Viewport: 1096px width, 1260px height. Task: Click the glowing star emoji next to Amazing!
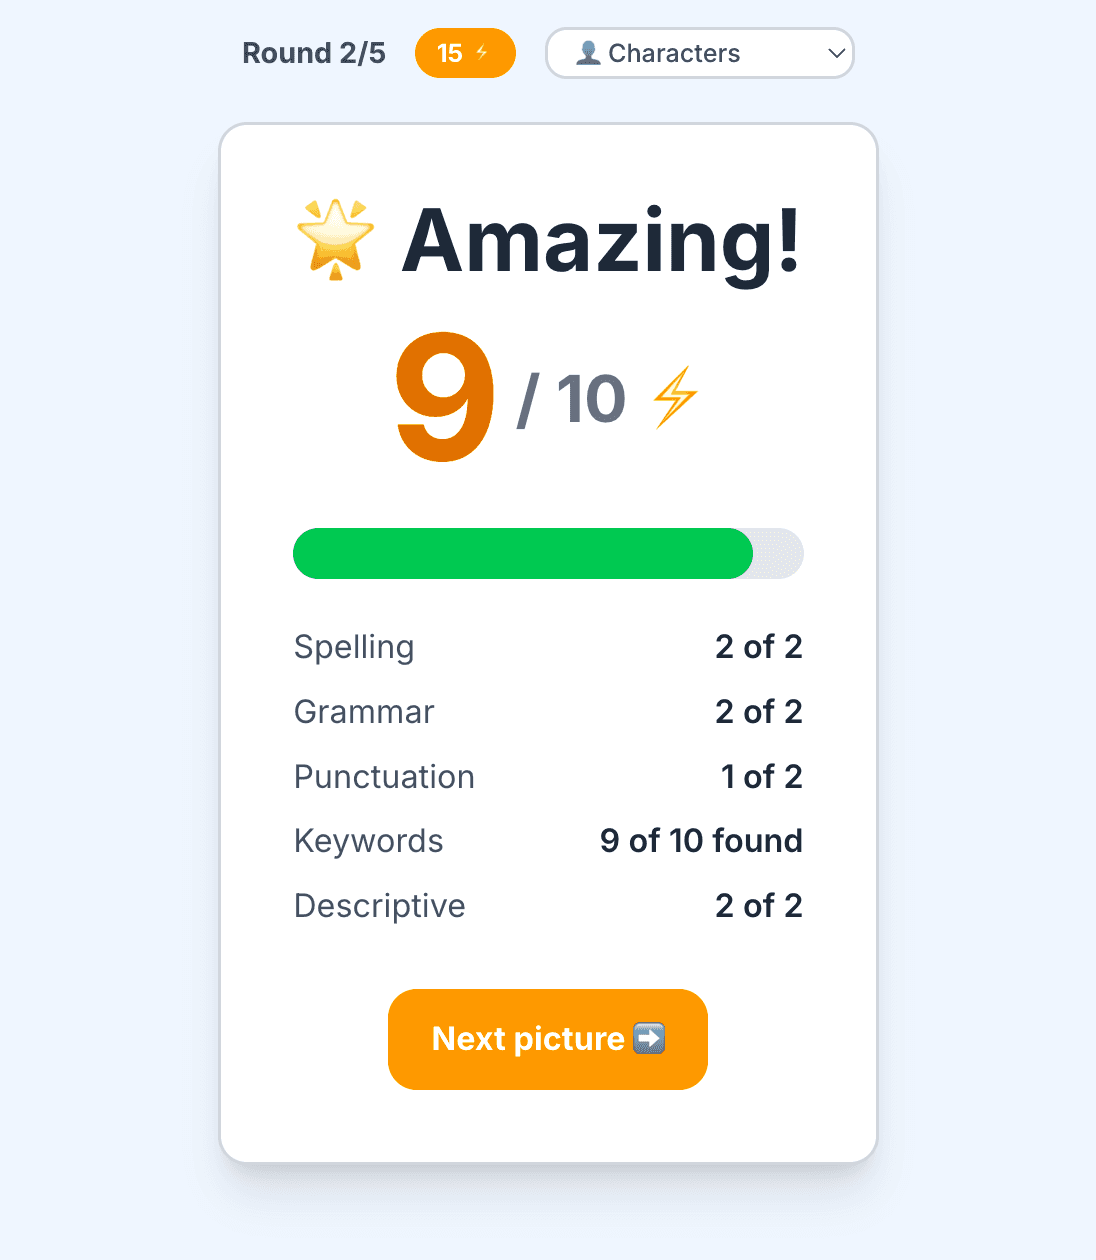point(336,239)
